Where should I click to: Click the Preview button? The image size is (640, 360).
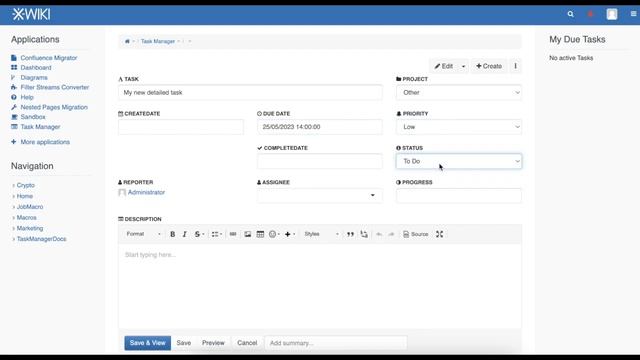click(213, 343)
